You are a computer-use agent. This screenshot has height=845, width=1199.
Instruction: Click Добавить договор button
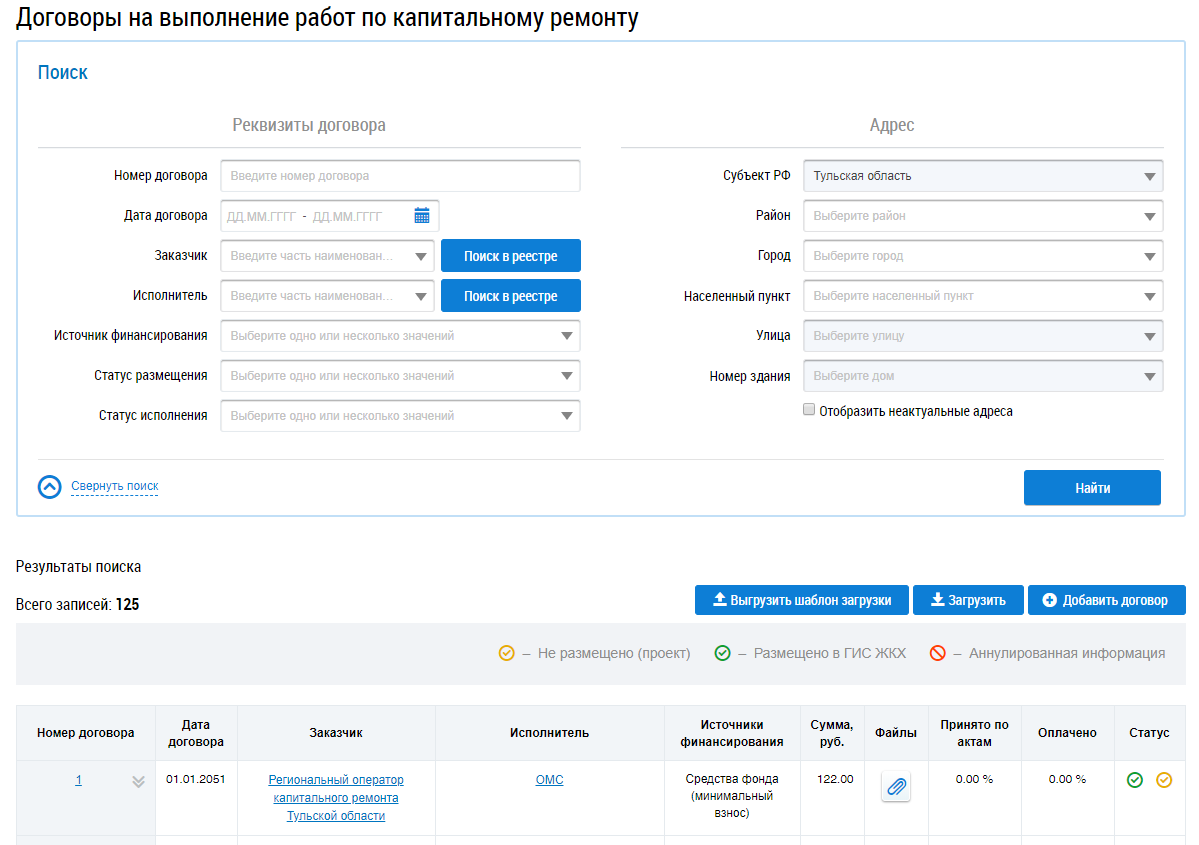pyautogui.click(x=1106, y=600)
